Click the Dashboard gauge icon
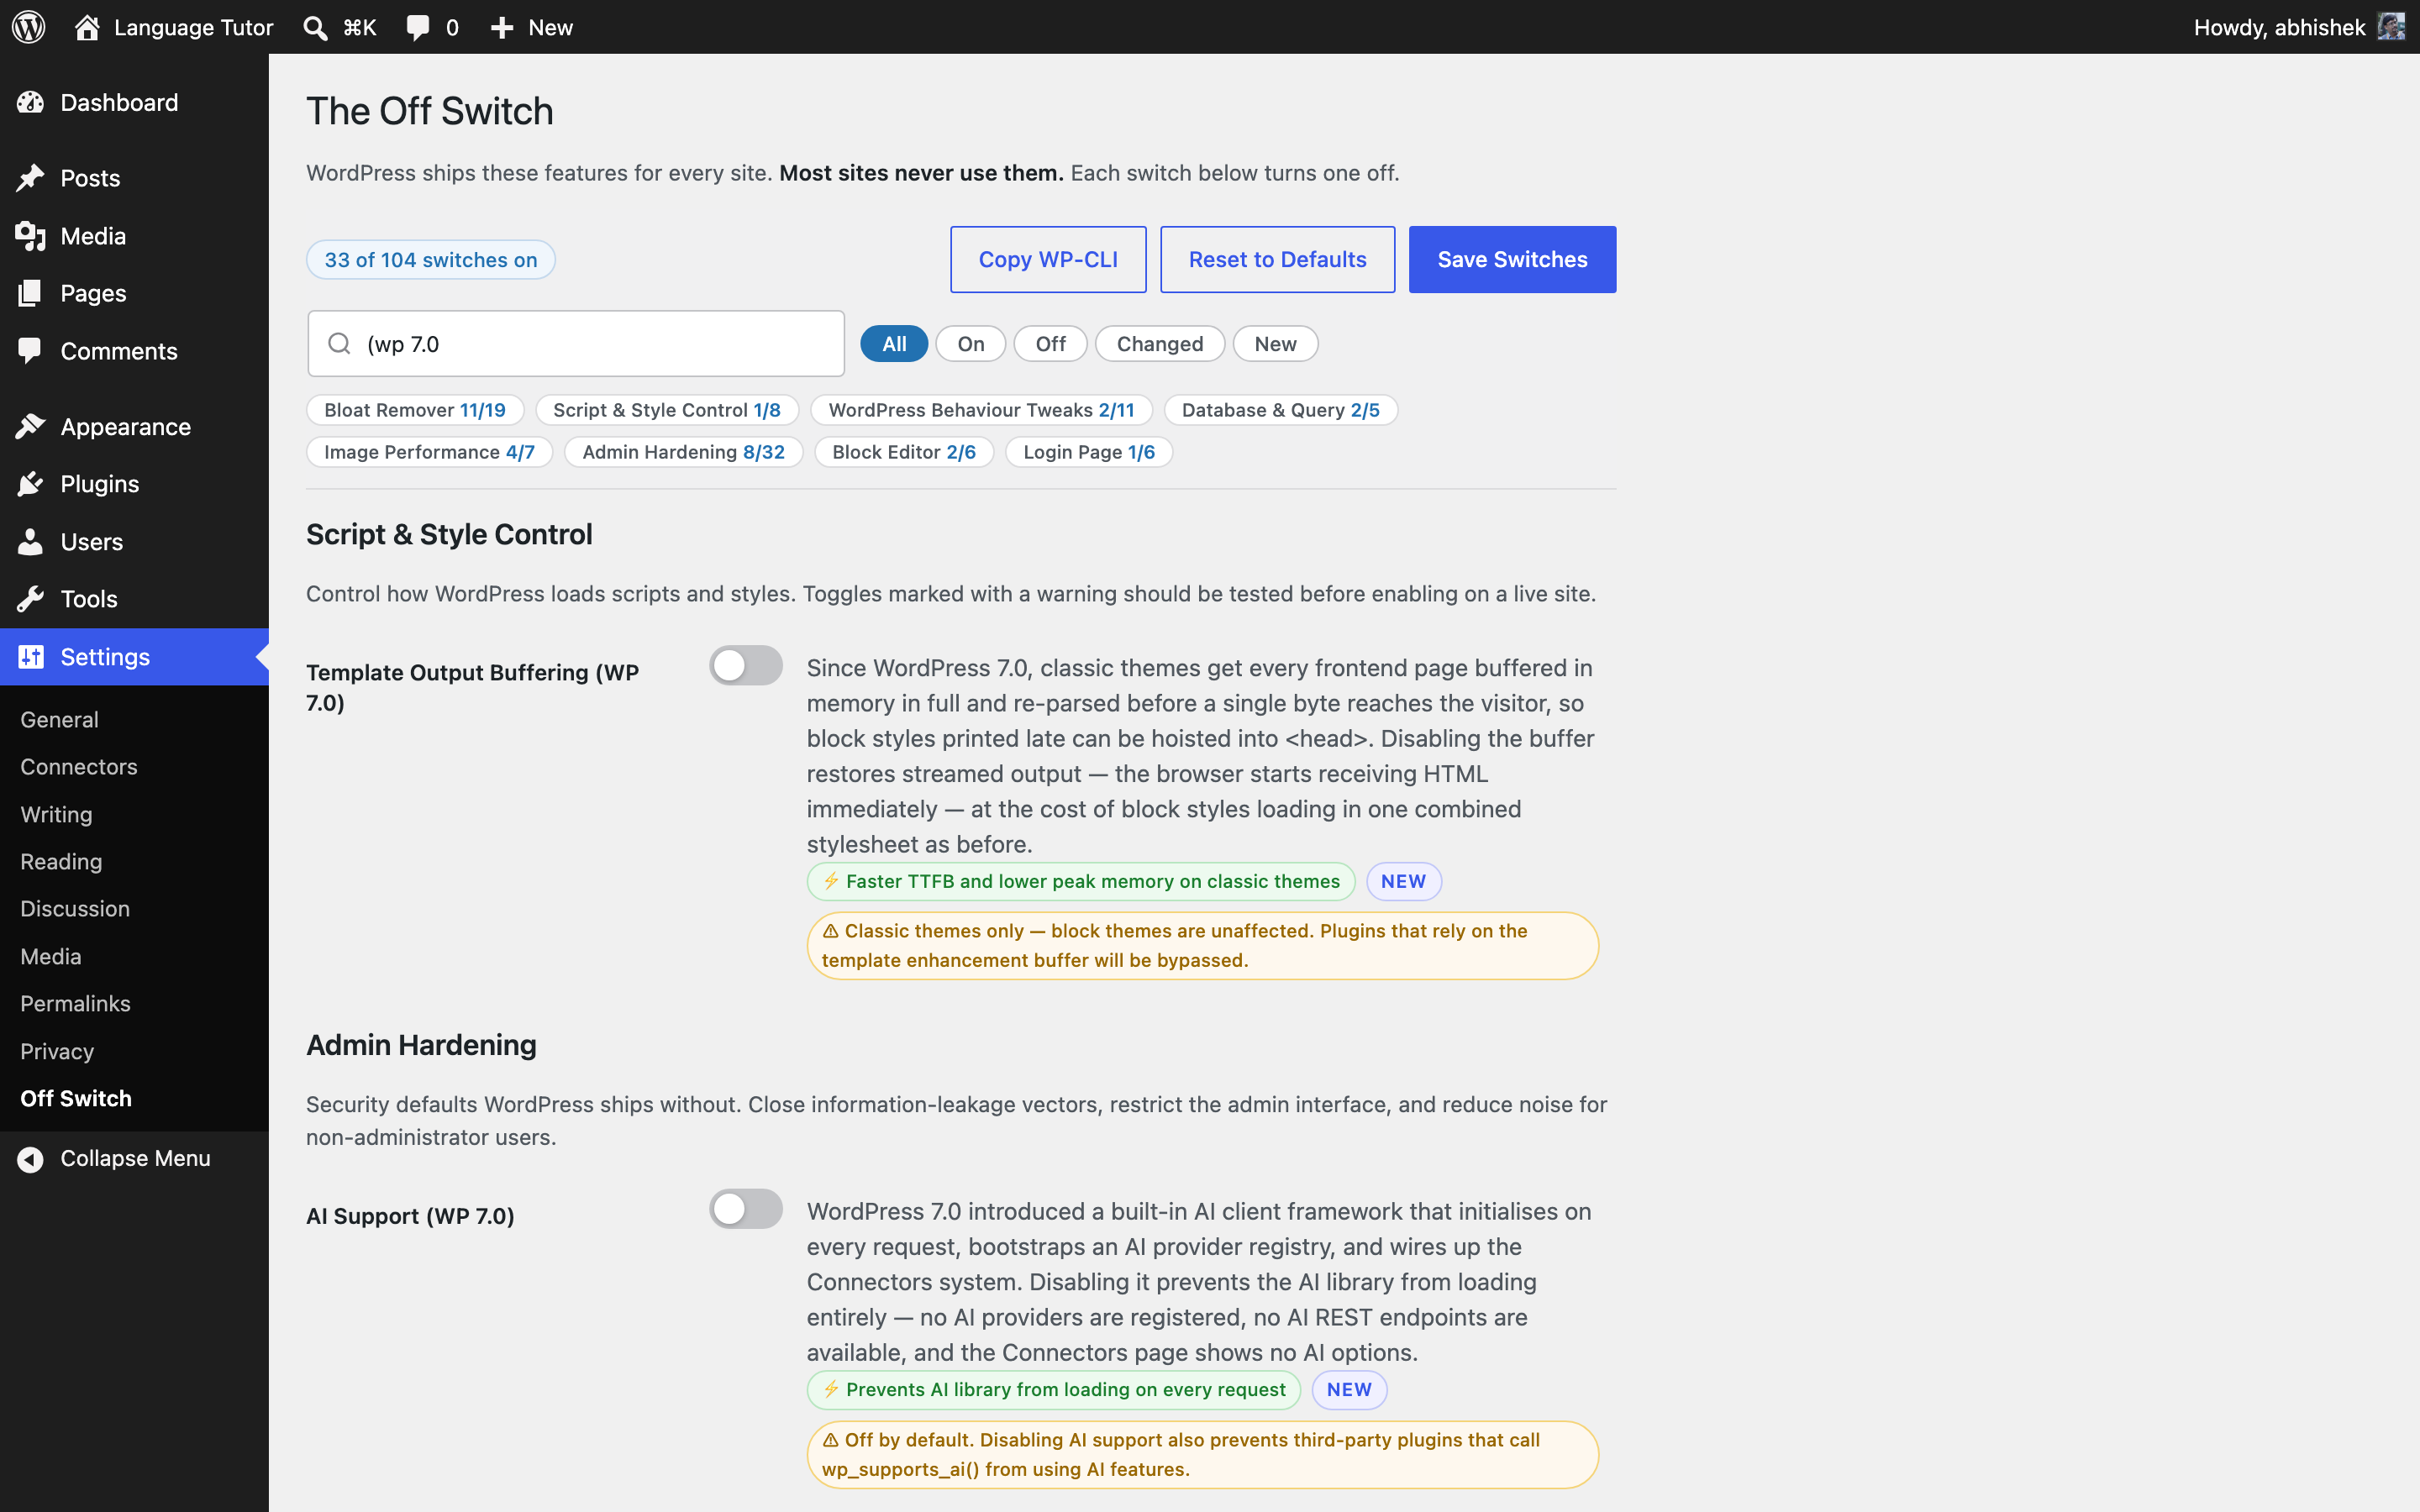 (30, 102)
